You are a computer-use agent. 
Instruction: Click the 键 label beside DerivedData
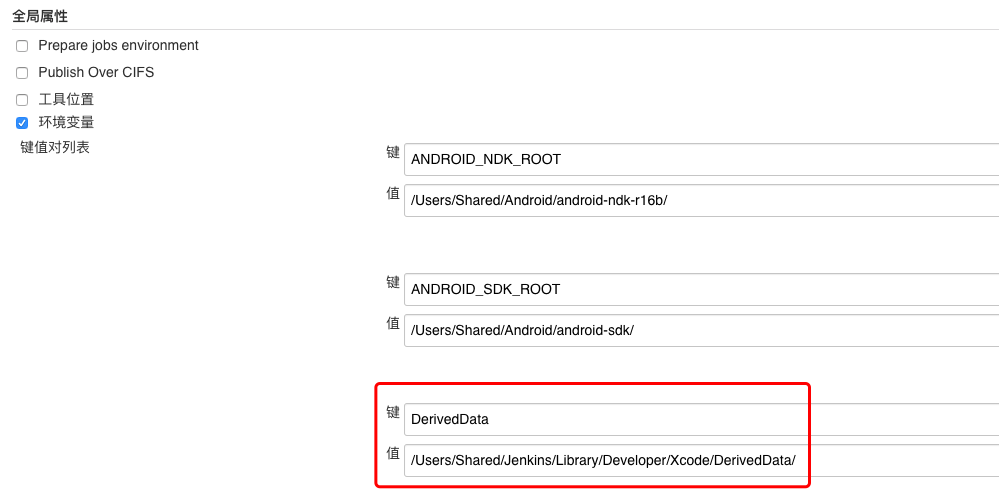(x=393, y=412)
